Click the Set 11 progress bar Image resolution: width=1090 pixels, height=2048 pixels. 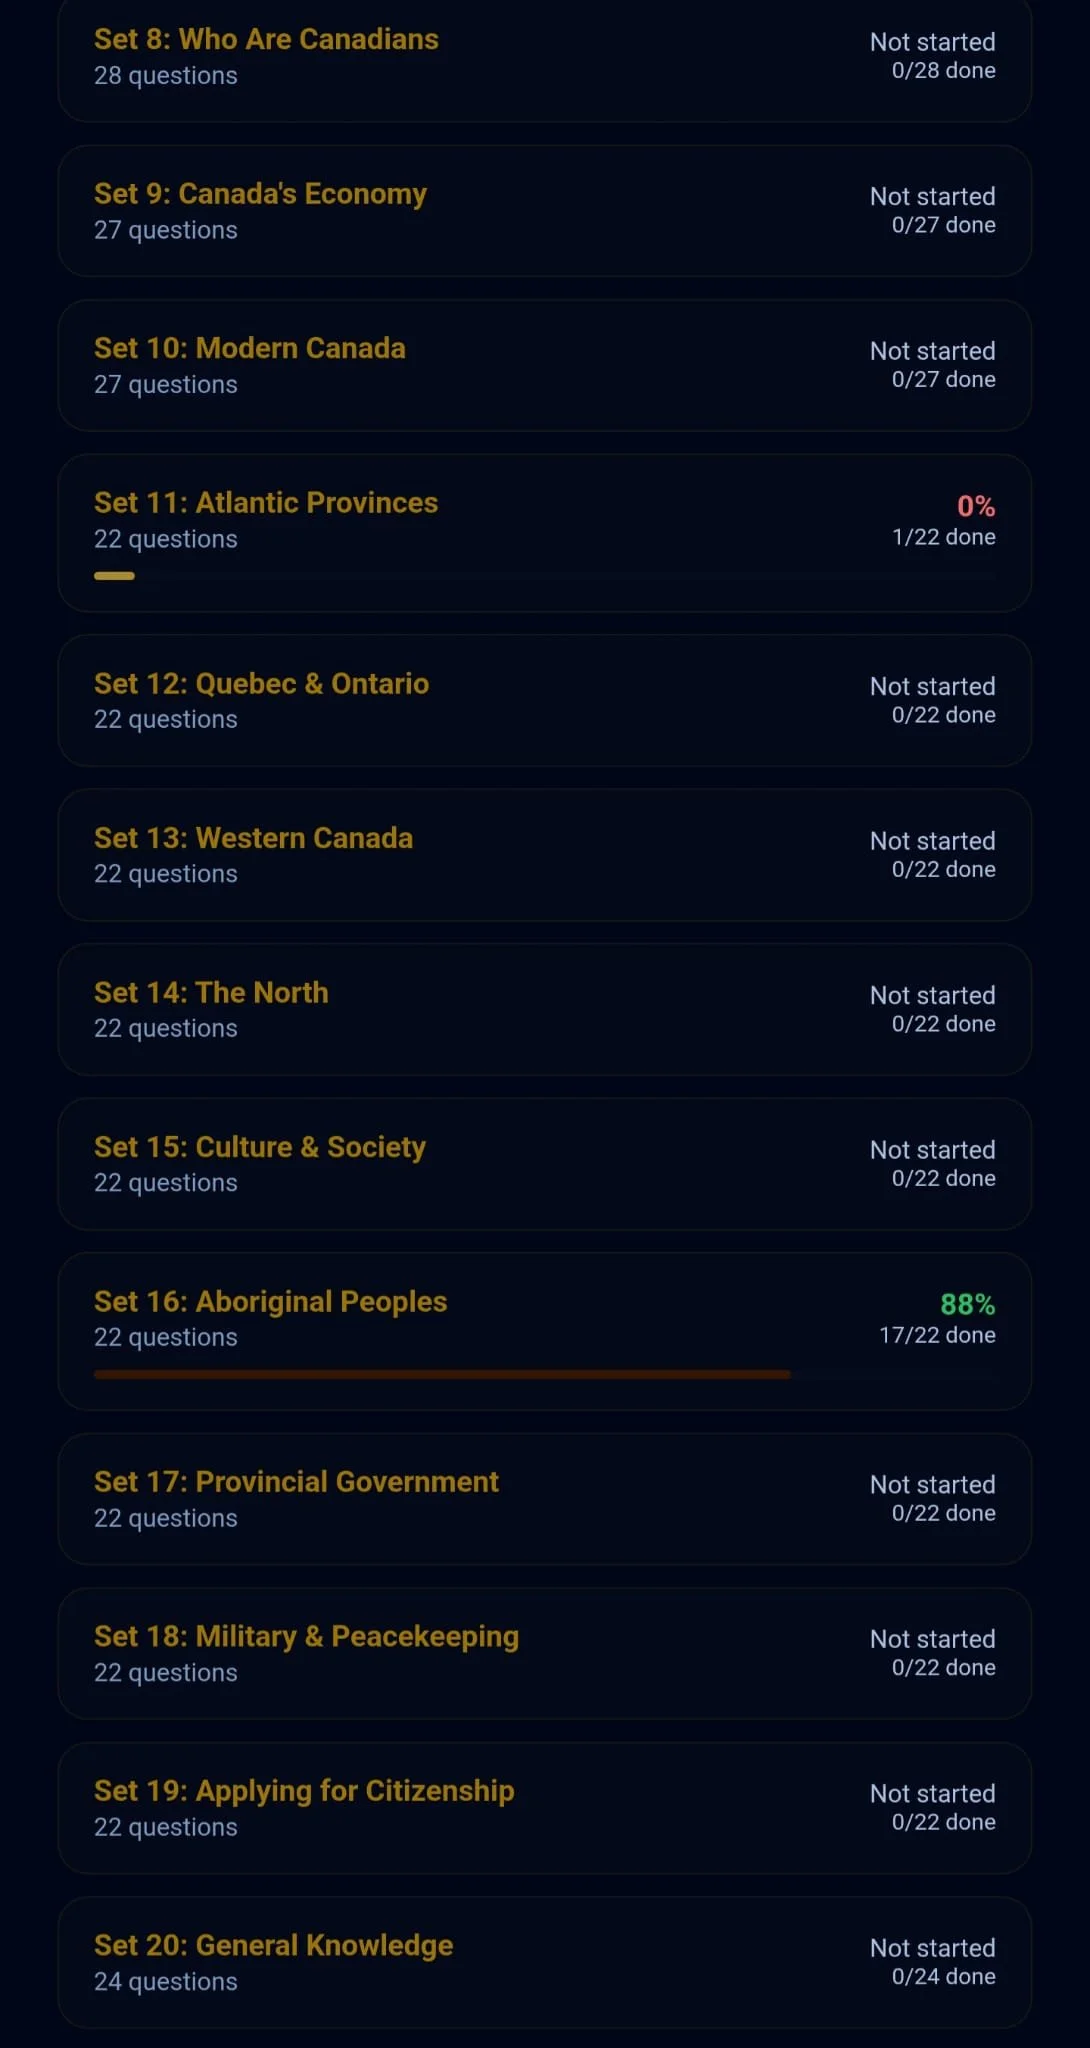coord(545,576)
